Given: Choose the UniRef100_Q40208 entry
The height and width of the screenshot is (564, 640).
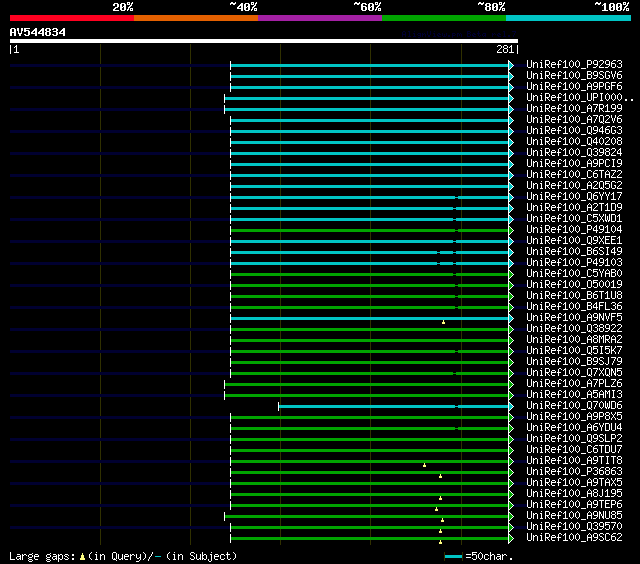Looking at the screenshot, I should point(574,142).
